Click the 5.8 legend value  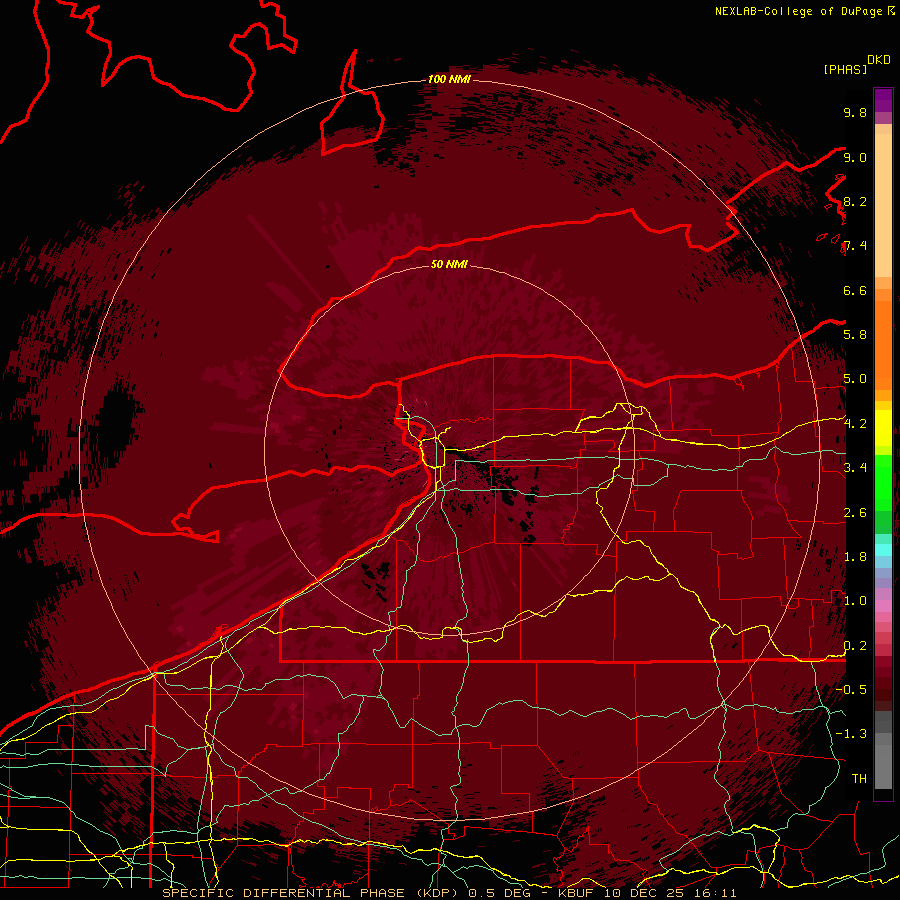coord(855,334)
